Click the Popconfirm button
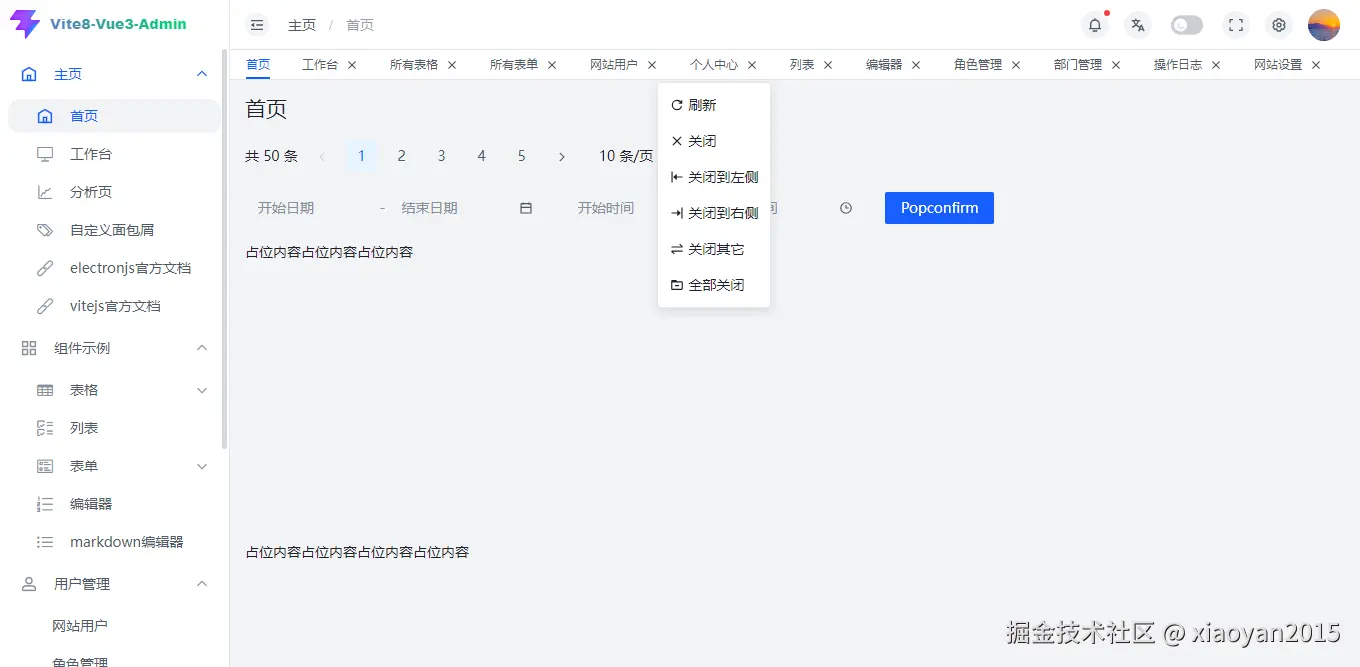The height and width of the screenshot is (667, 1360). pyautogui.click(x=939, y=208)
